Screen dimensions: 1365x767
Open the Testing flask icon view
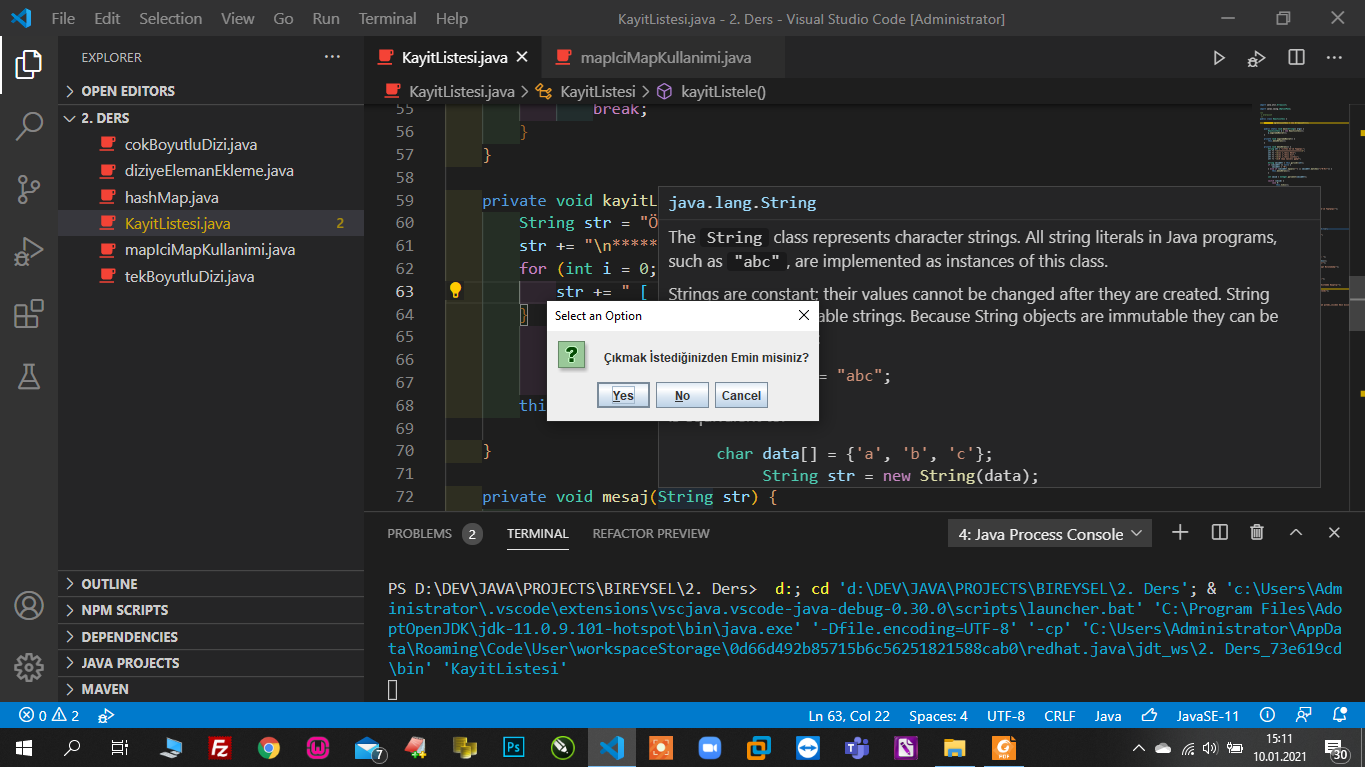point(28,376)
